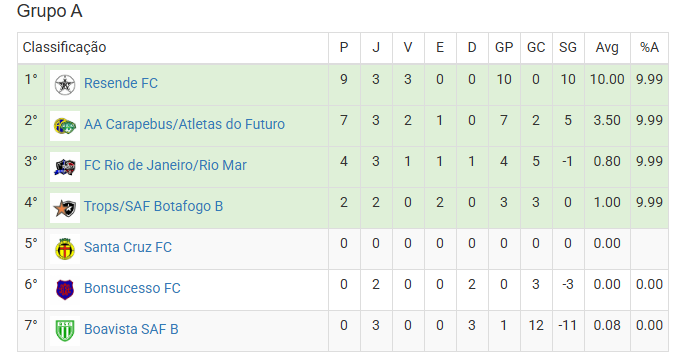The image size is (681, 360).
Task: Click the FC Rio de Janeiro crest
Action: [65, 167]
